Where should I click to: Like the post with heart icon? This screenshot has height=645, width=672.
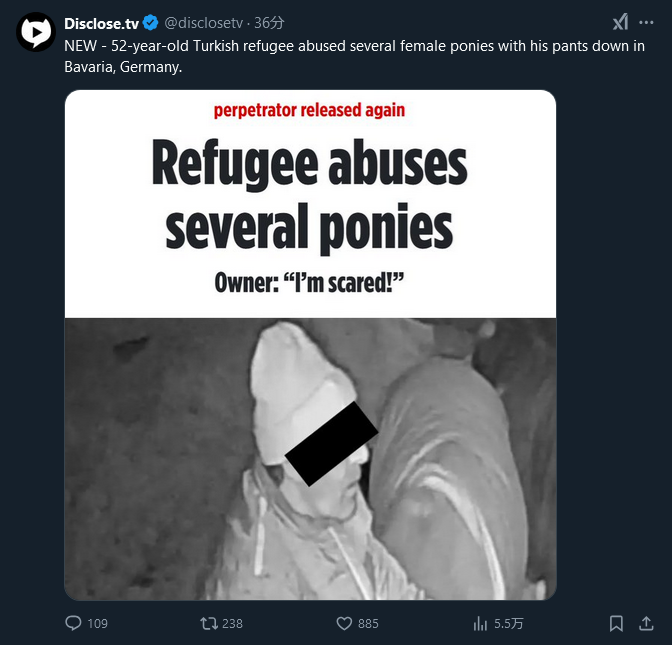[x=344, y=623]
